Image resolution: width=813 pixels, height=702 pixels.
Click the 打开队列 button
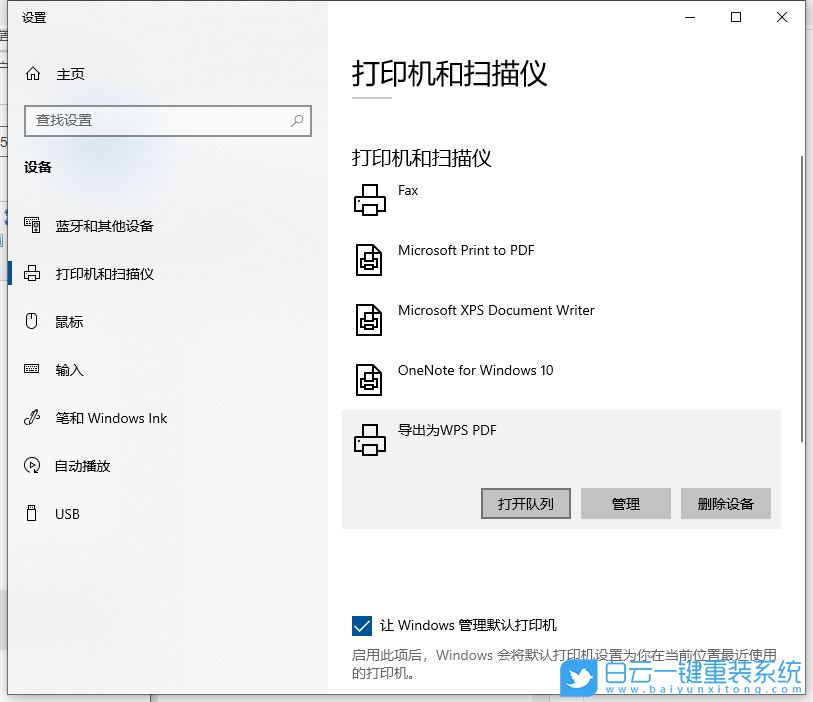coord(525,503)
